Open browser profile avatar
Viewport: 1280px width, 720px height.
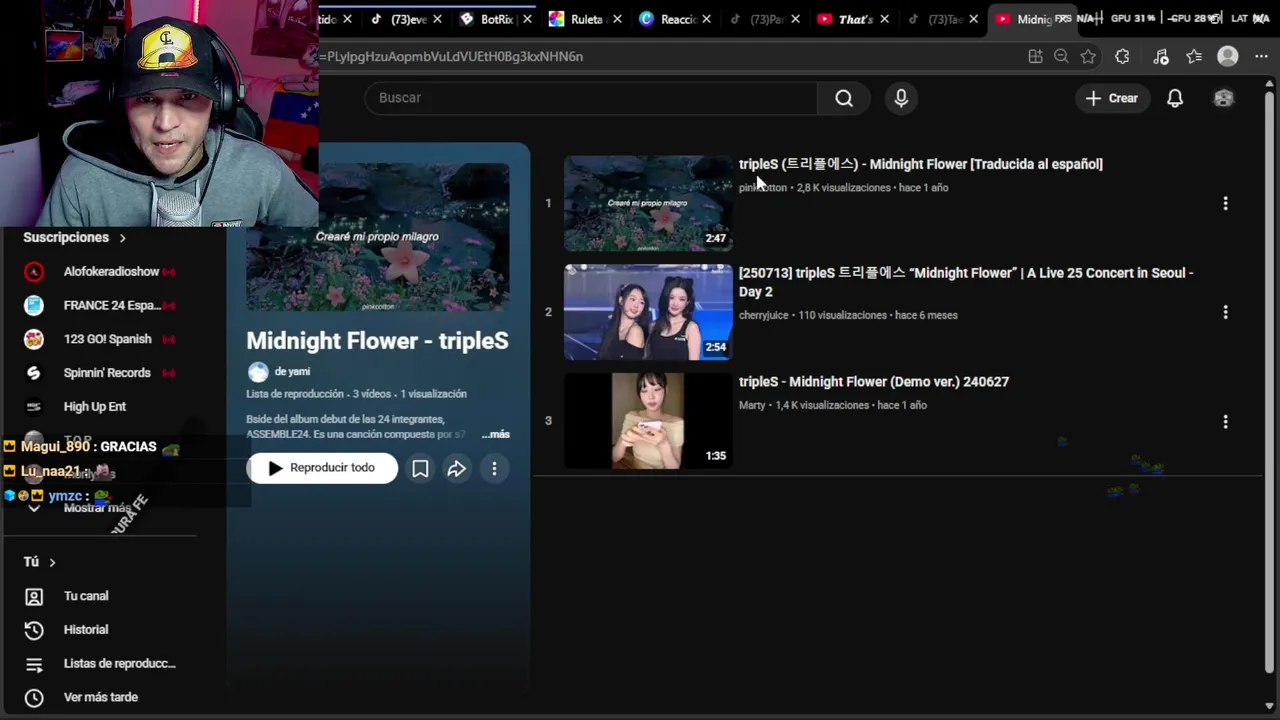[1228, 57]
